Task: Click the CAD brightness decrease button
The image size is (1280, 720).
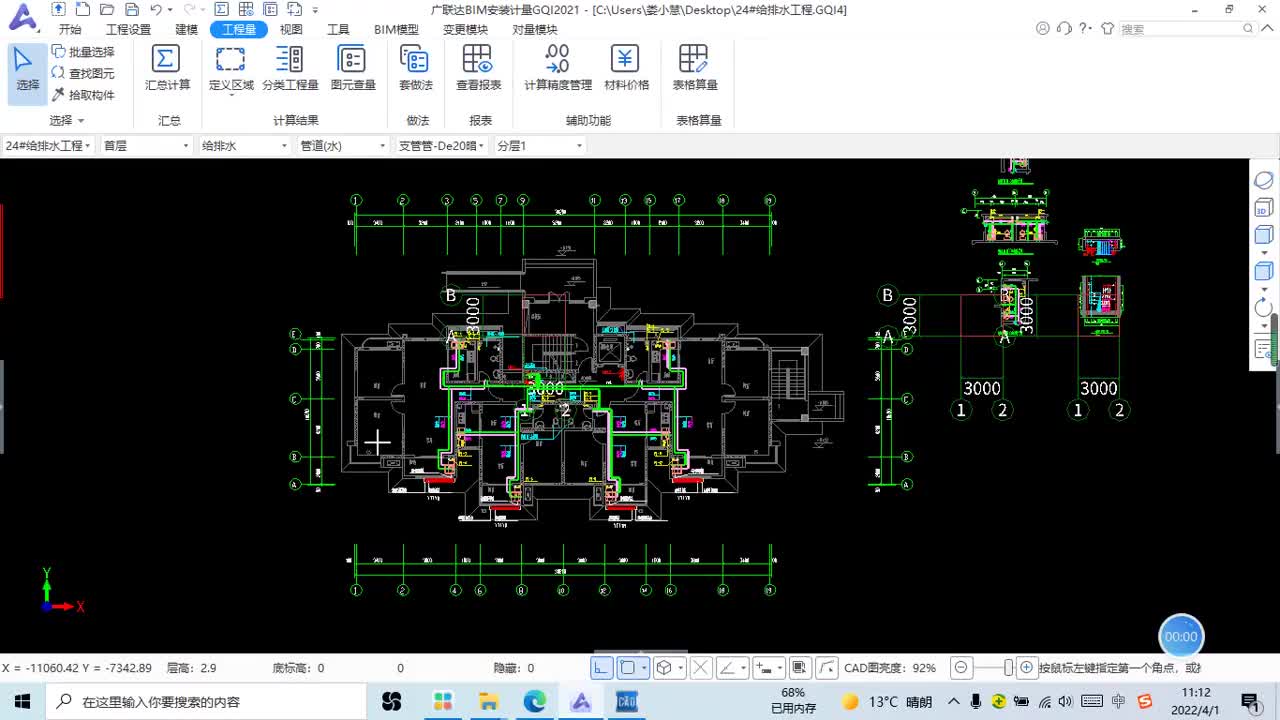Action: tap(961, 668)
